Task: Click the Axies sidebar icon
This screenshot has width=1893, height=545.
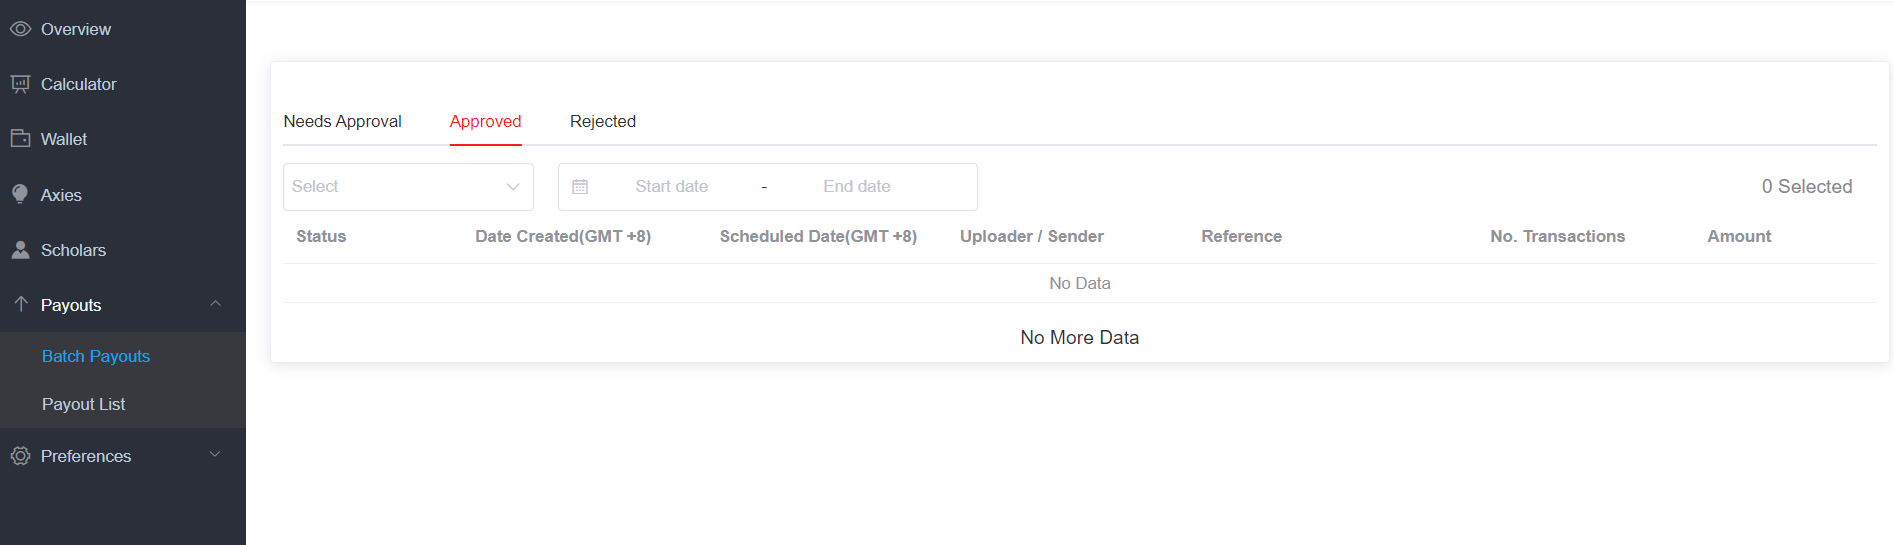Action: [x=20, y=194]
